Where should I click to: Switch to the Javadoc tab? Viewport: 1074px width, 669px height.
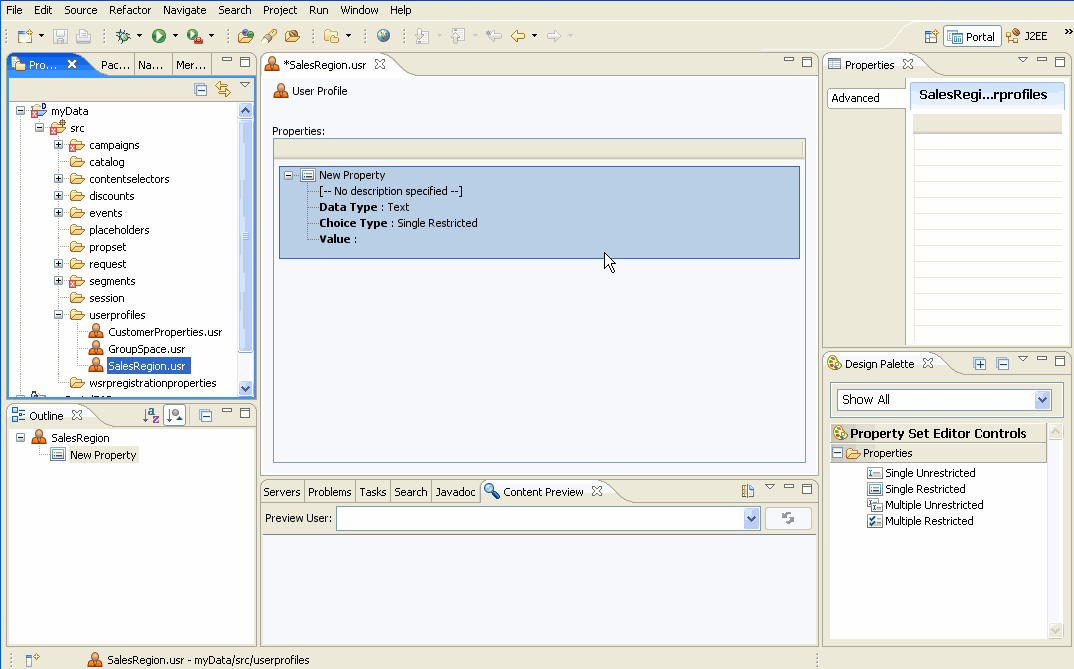[x=455, y=492]
